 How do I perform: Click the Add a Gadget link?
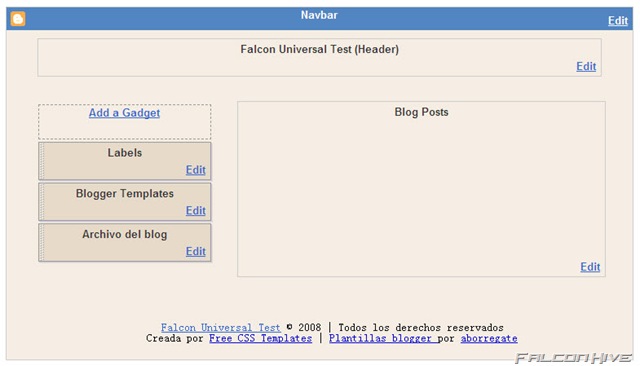point(124,113)
